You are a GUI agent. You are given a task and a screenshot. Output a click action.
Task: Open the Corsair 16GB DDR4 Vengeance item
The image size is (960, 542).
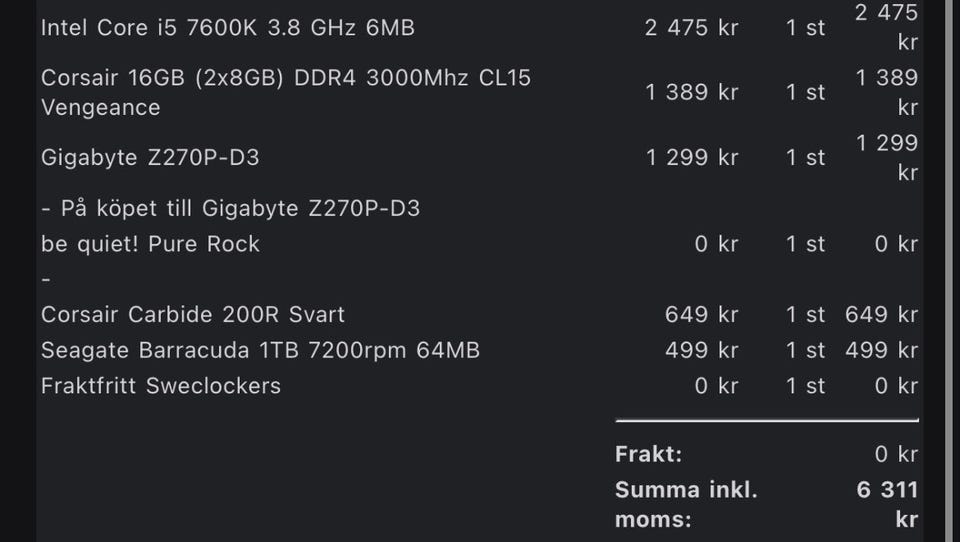point(285,92)
